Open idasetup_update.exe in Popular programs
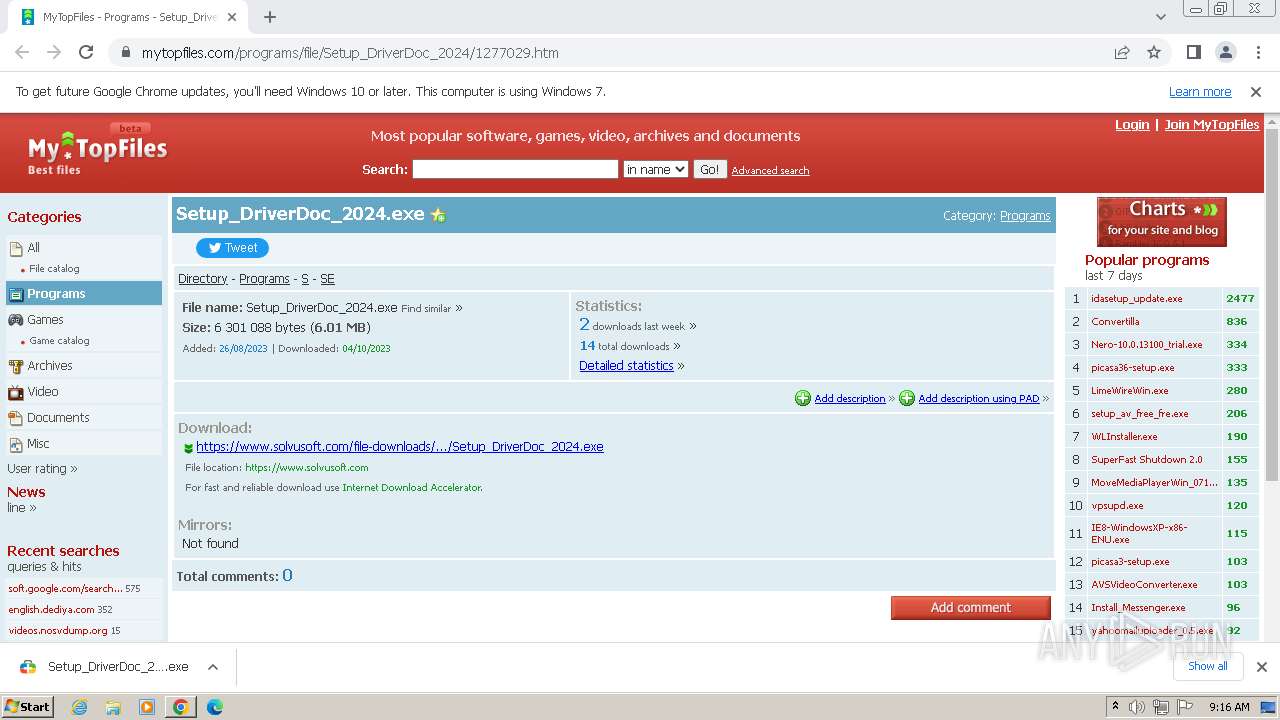 1136,299
